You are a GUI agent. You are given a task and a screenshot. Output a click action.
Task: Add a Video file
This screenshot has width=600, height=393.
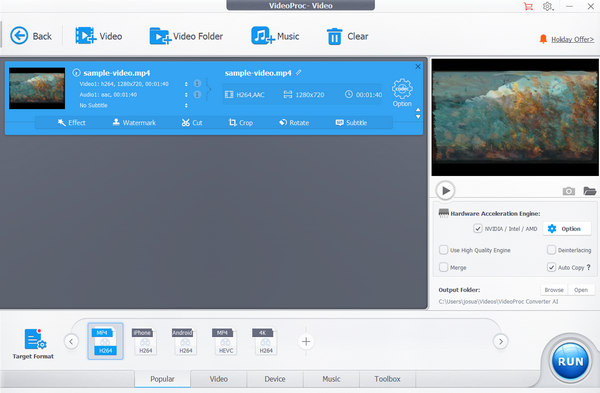click(x=99, y=36)
